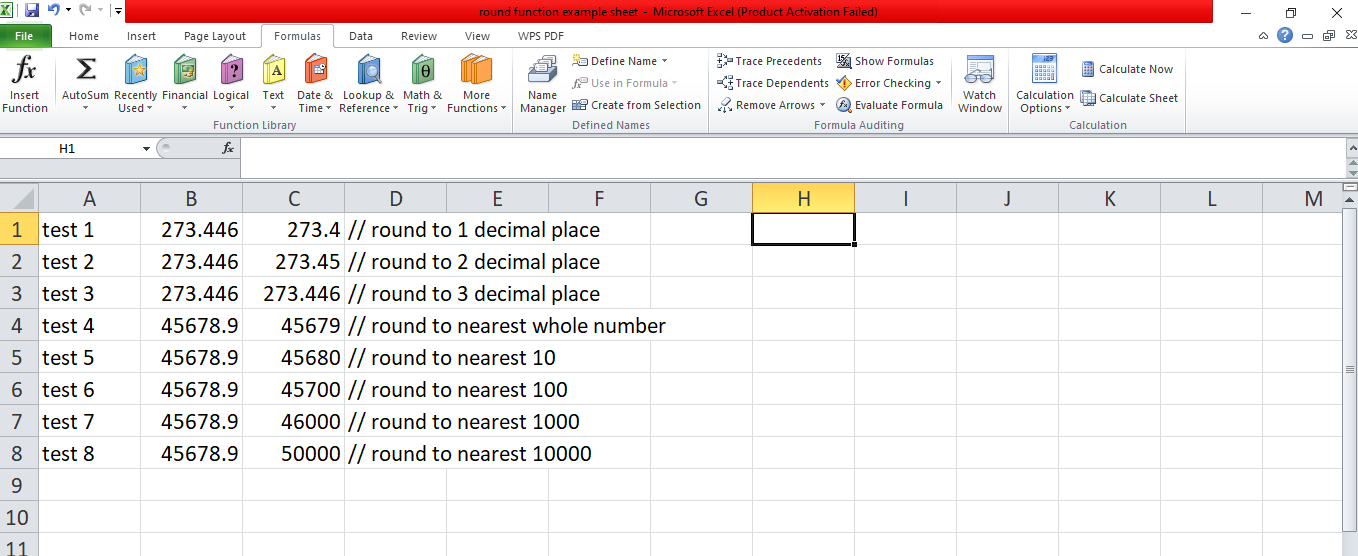Click Evaluate Formula
This screenshot has width=1358, height=556.
pos(889,105)
